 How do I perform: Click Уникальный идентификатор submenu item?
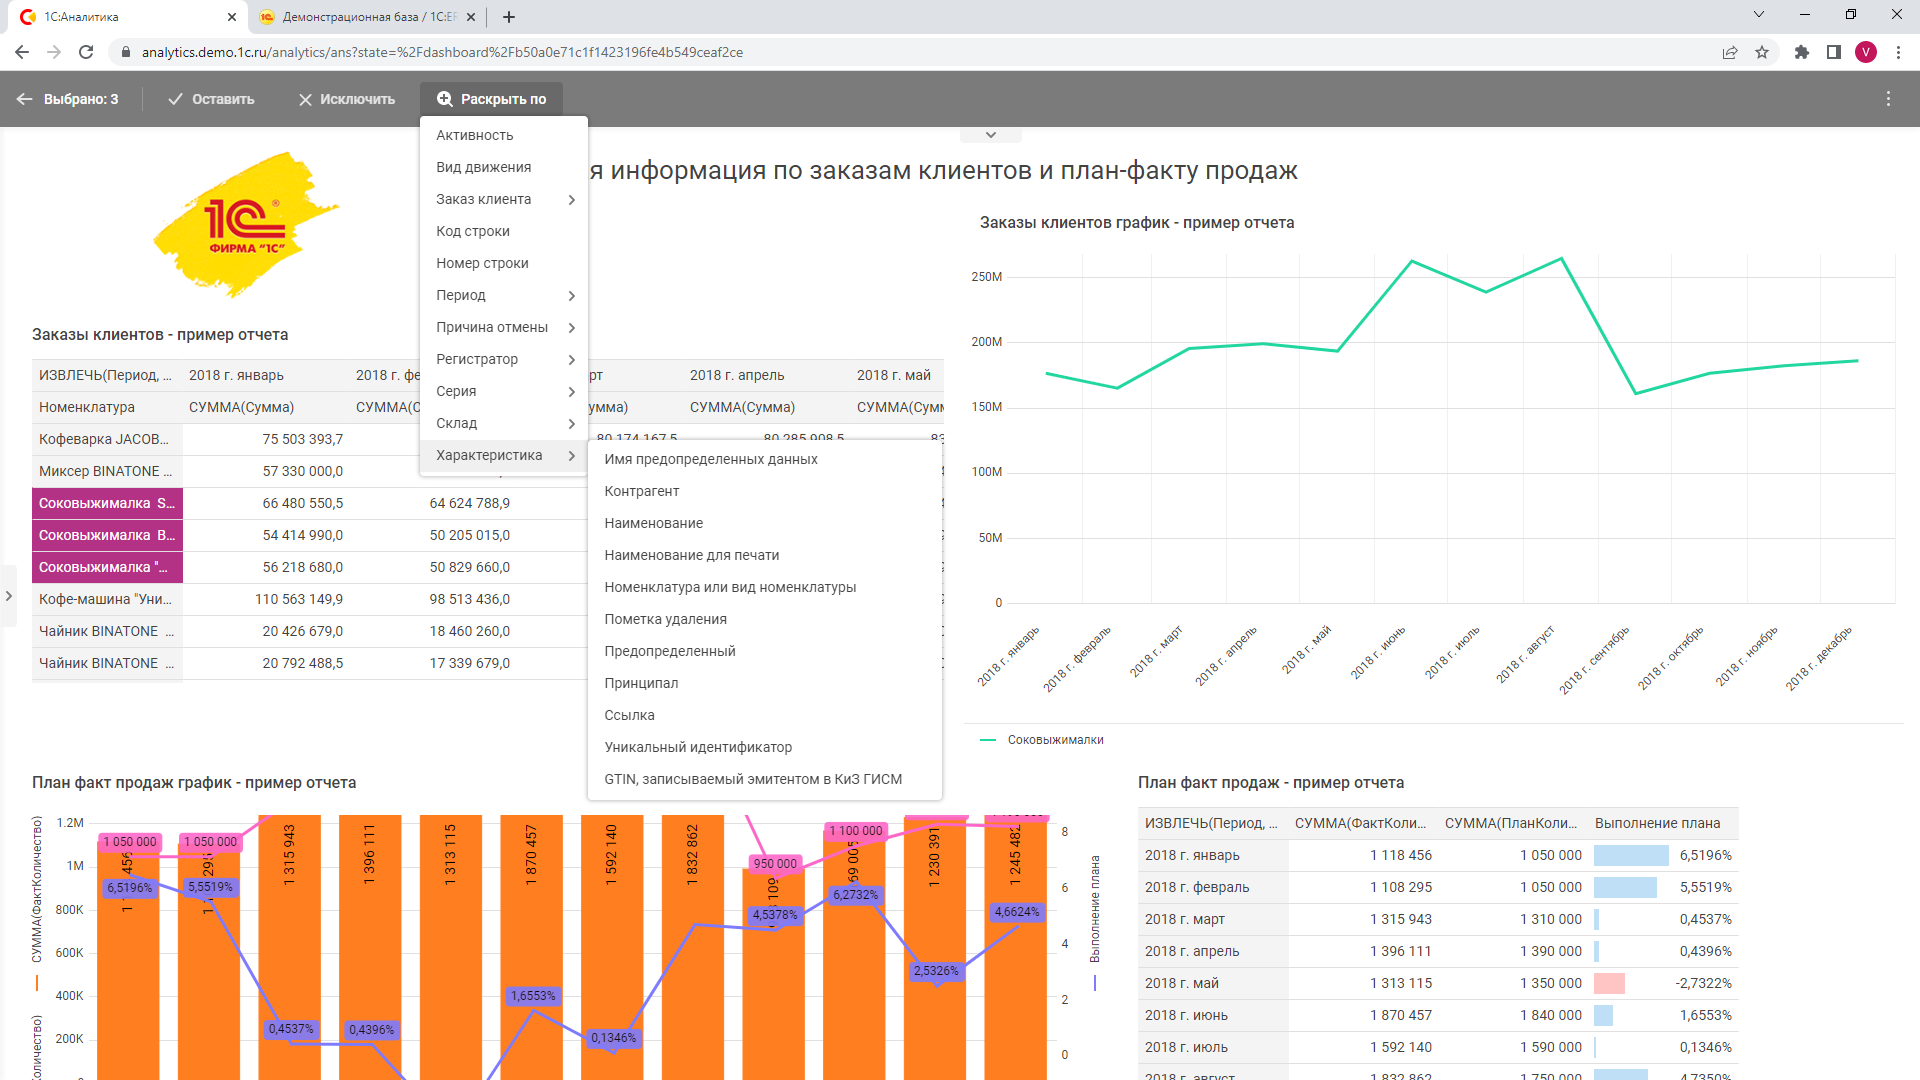click(x=765, y=747)
